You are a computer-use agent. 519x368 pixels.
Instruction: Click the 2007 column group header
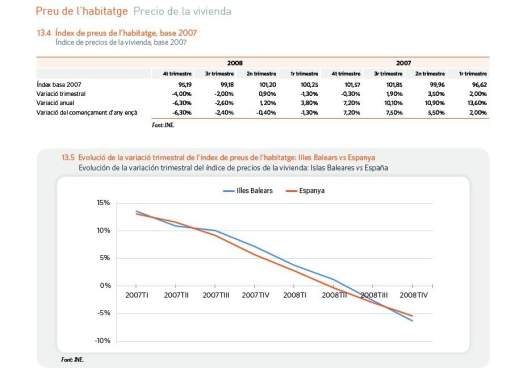point(403,63)
